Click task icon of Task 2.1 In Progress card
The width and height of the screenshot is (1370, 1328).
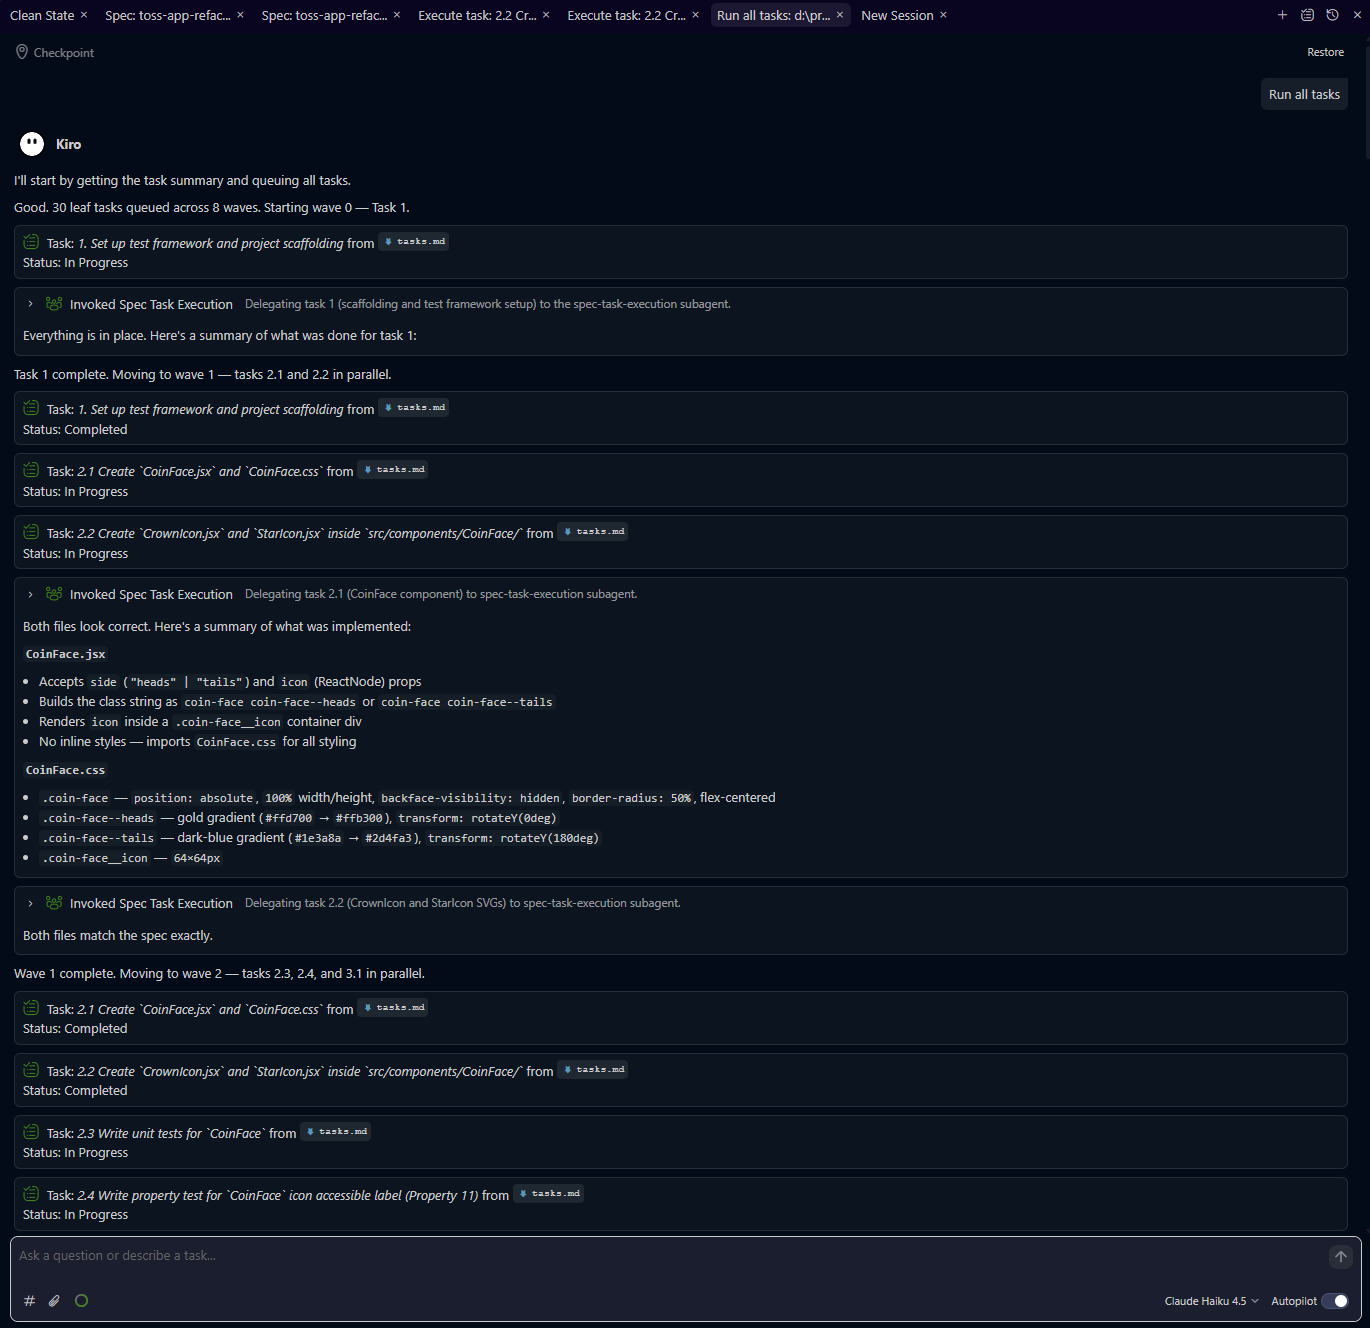(31, 470)
